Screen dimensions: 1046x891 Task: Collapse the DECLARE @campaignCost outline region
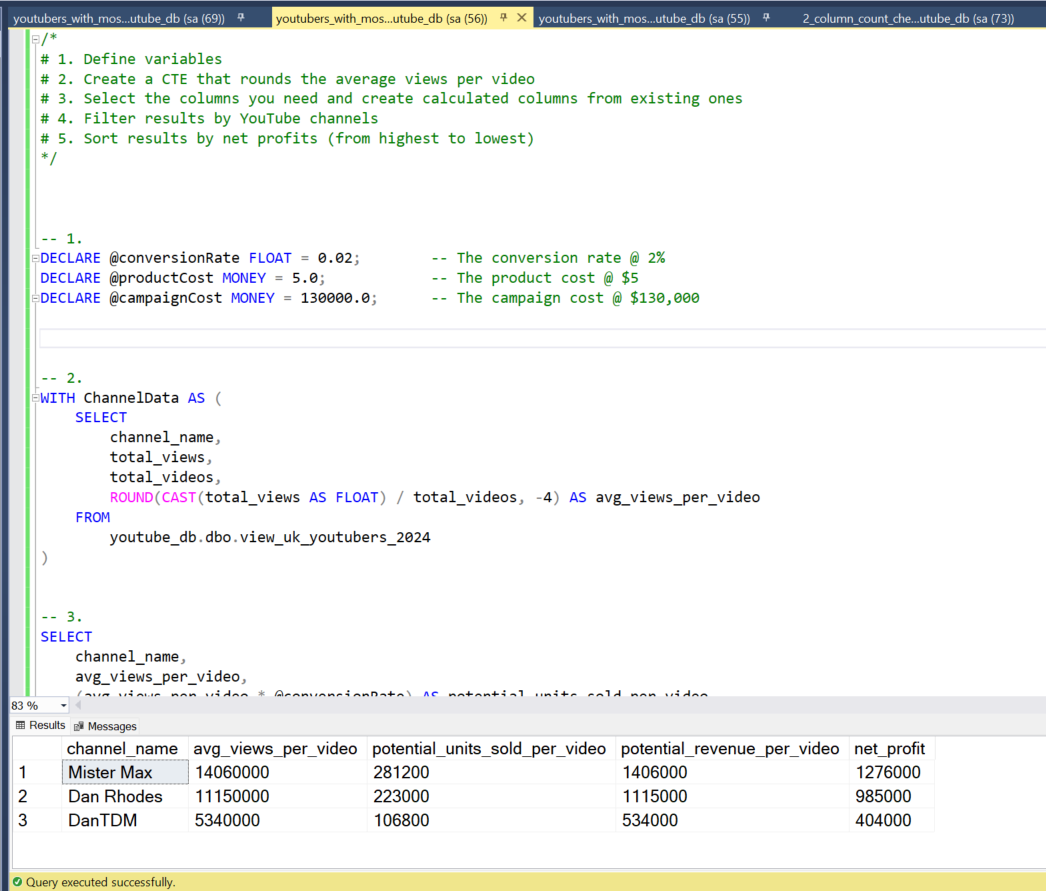36,298
